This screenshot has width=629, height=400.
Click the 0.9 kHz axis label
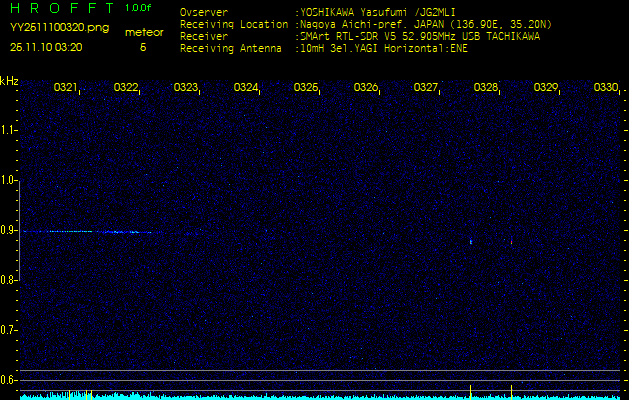pos(8,230)
